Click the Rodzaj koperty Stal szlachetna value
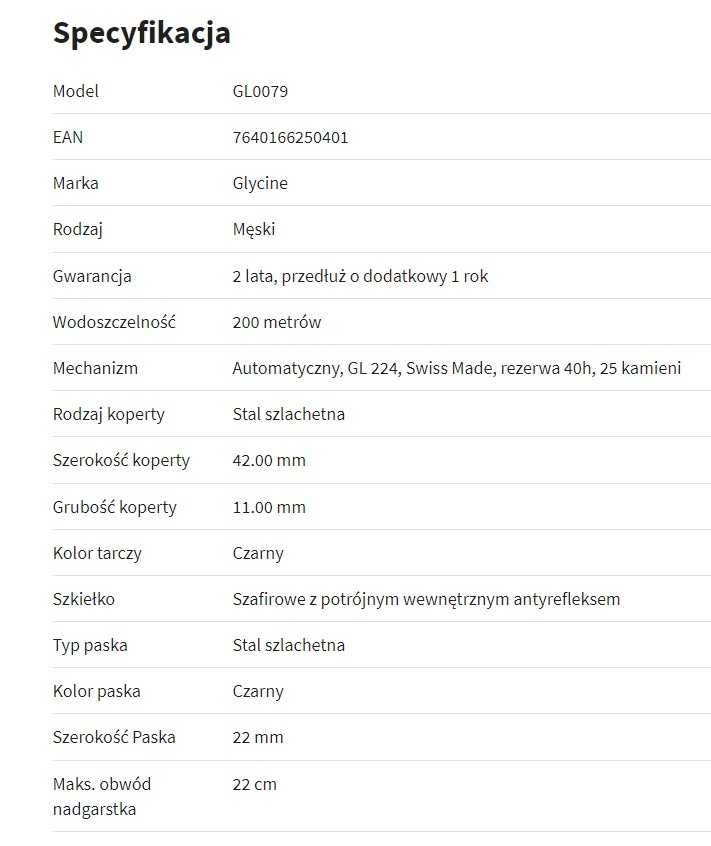Image resolution: width=711 pixels, height=846 pixels. click(289, 414)
